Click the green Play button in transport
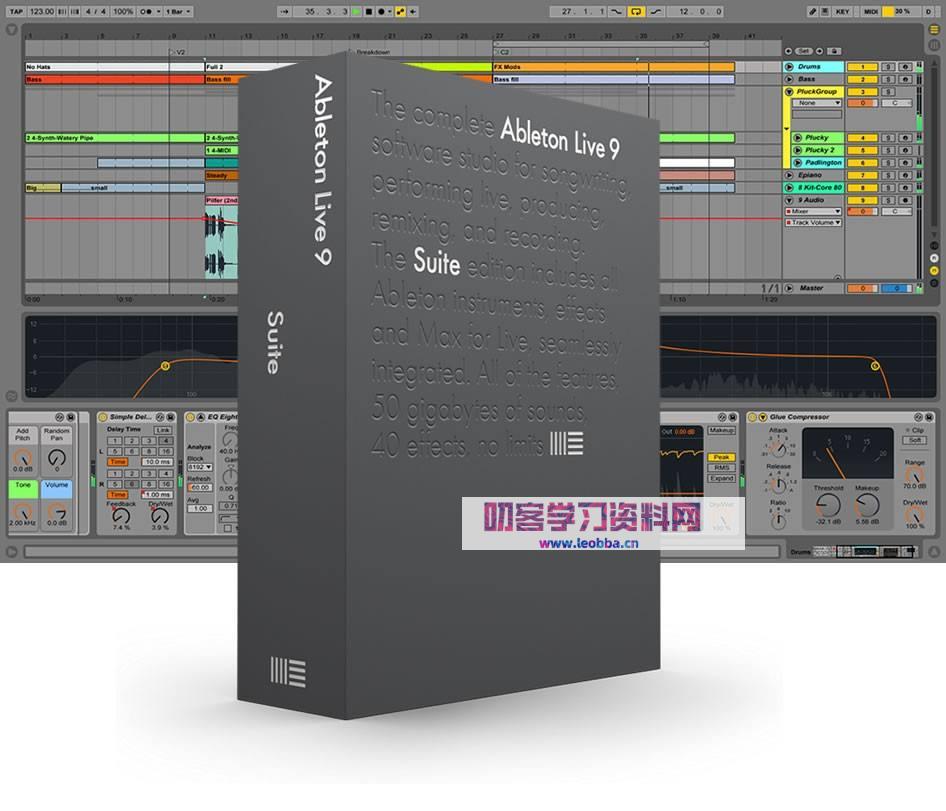The height and width of the screenshot is (811, 946). [357, 11]
